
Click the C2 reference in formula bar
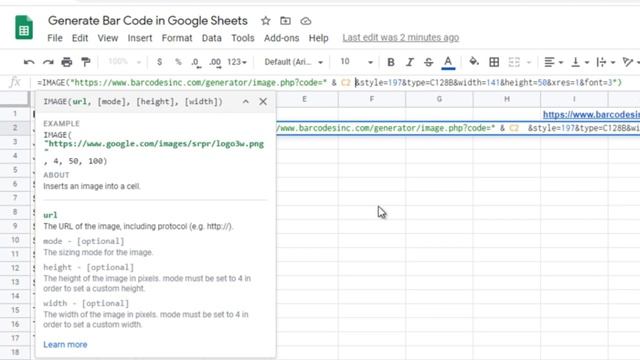(346, 82)
